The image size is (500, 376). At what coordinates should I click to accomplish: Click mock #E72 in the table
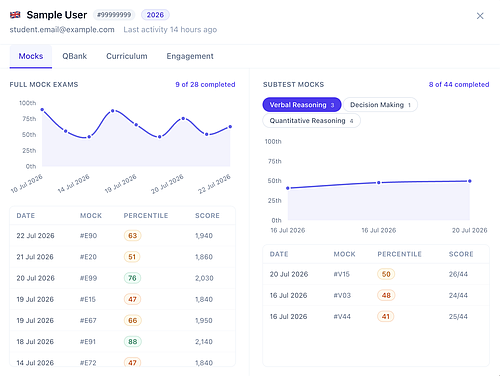pyautogui.click(x=88, y=363)
